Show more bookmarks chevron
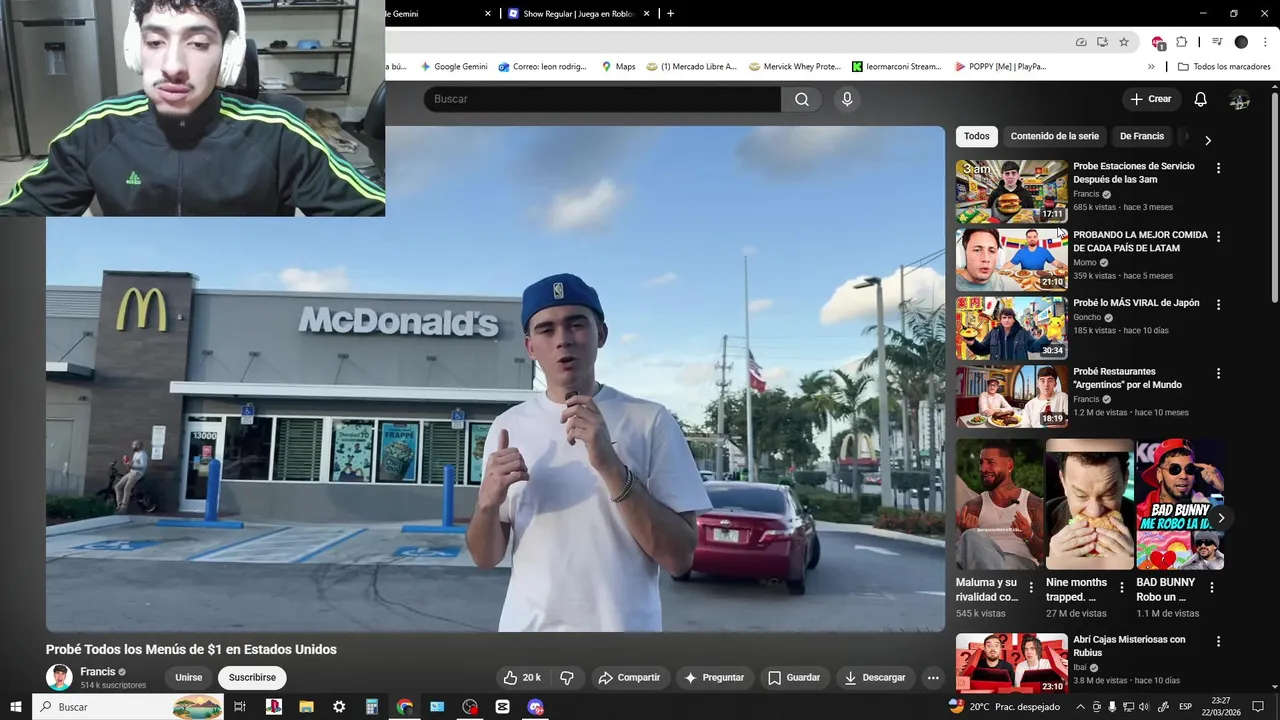 click(x=1151, y=67)
